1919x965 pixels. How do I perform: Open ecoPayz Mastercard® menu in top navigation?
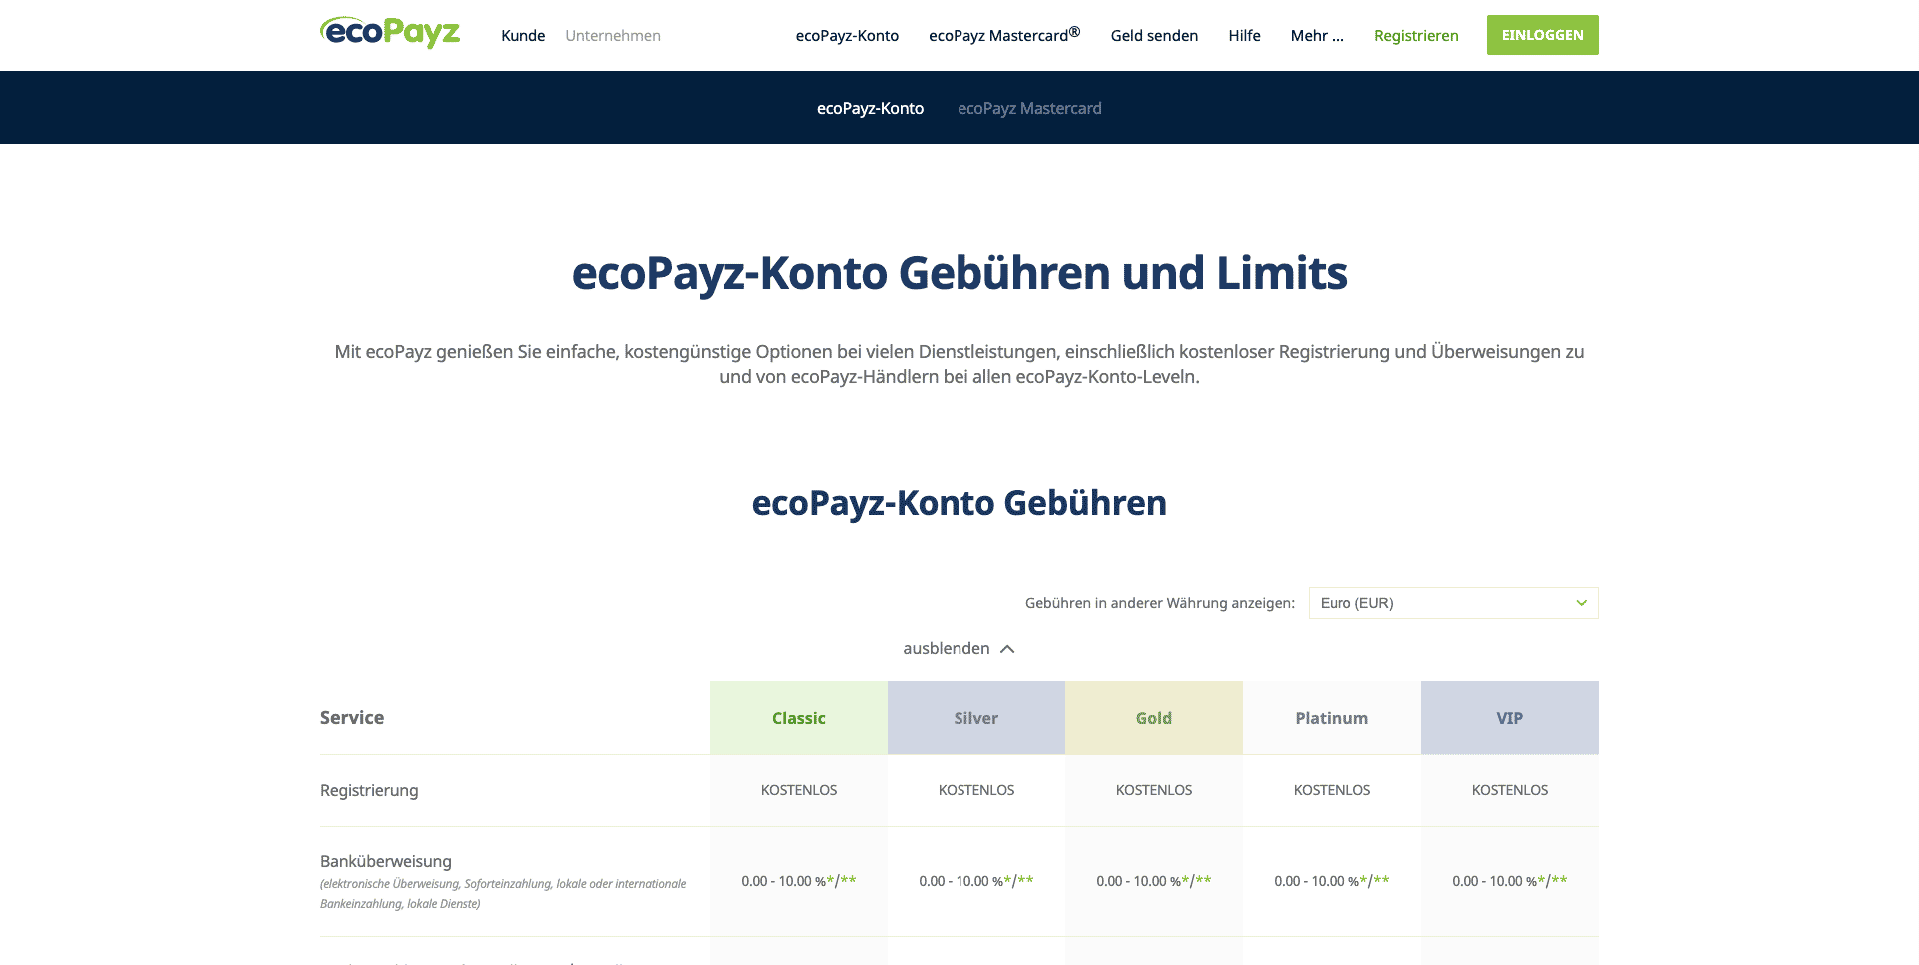(1004, 35)
